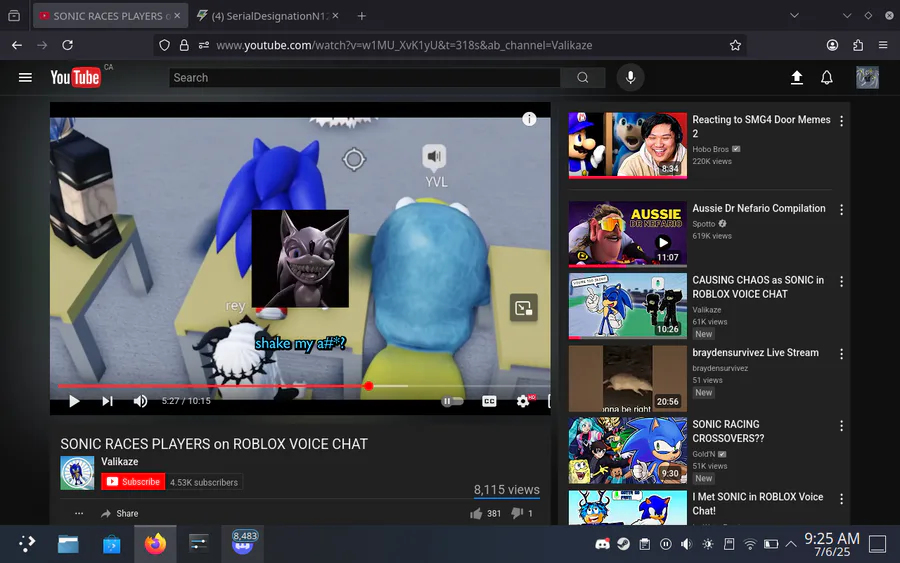Toggle closed captions CC button

(x=489, y=401)
